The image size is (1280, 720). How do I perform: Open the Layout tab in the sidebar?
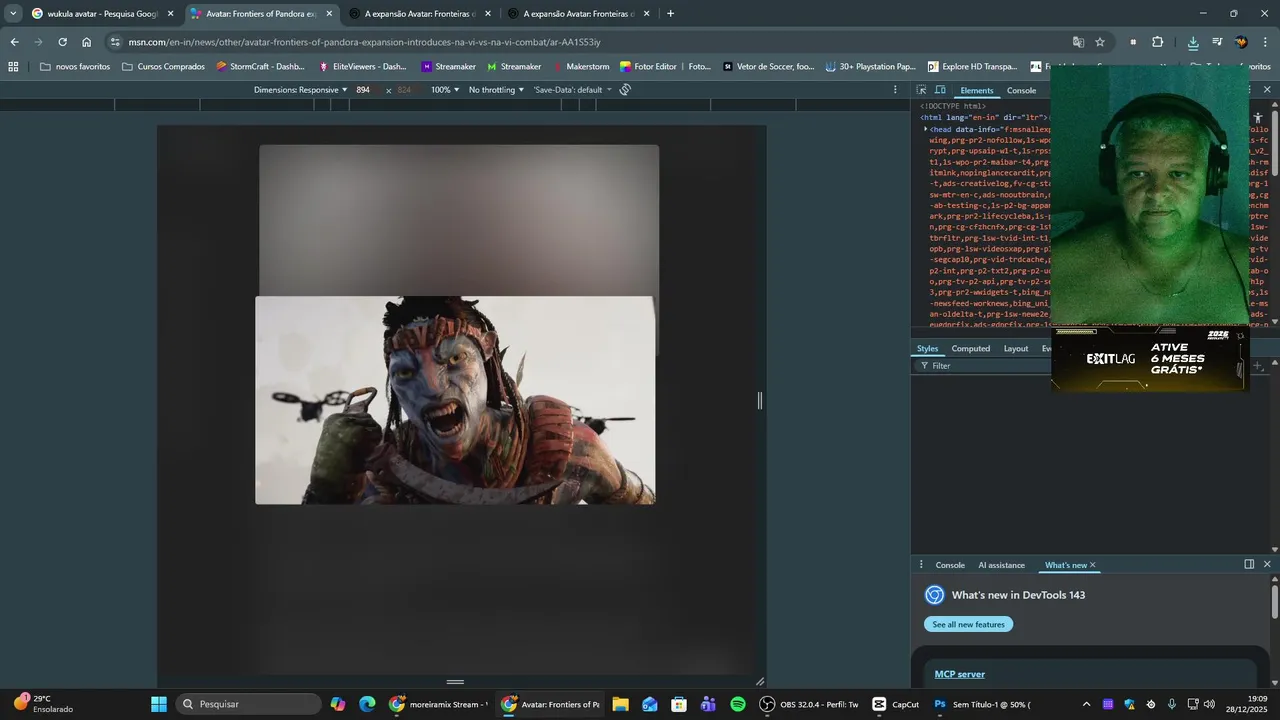1016,349
